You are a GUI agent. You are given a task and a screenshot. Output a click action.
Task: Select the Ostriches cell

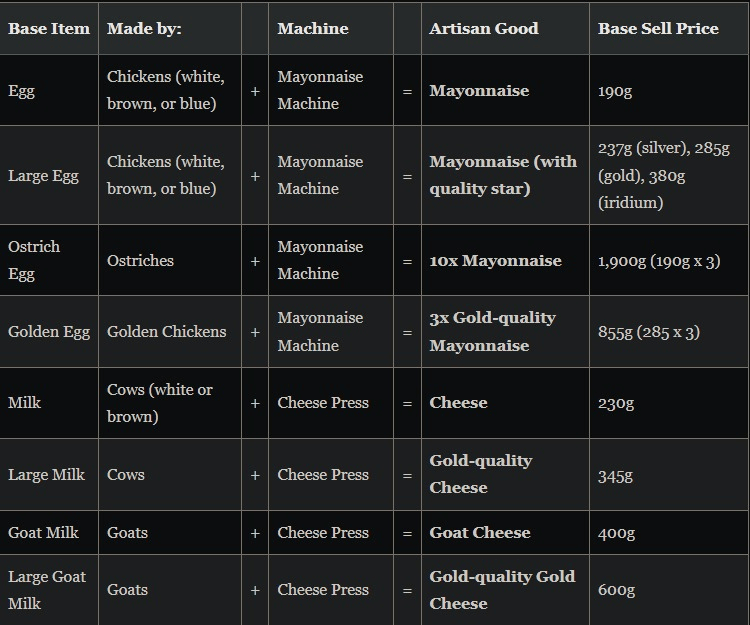pos(141,261)
